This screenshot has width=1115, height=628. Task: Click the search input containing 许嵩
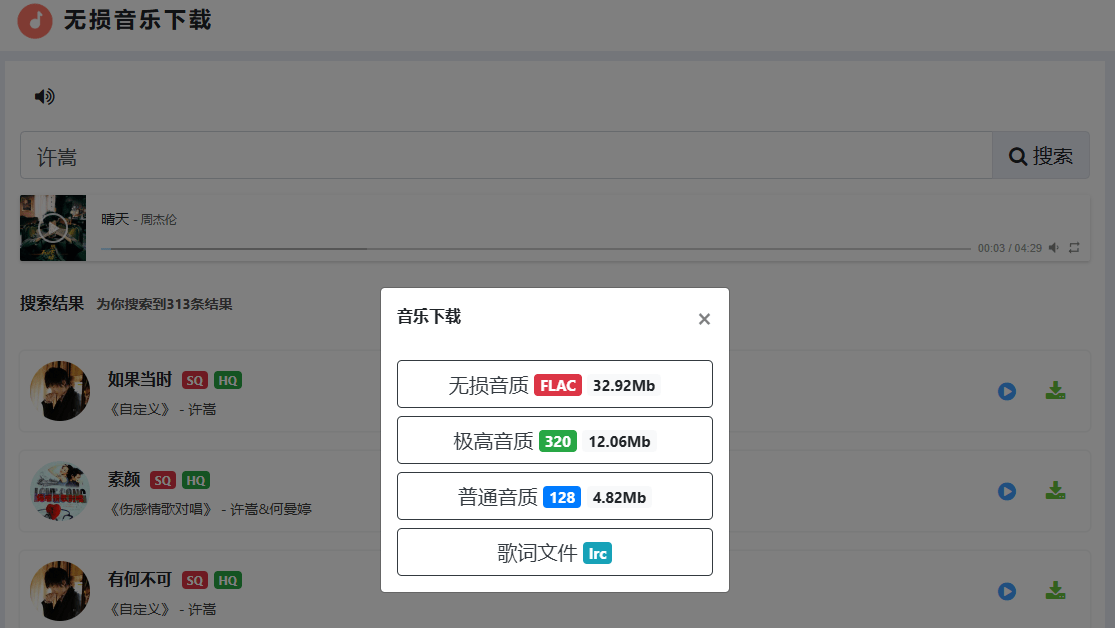coord(500,155)
